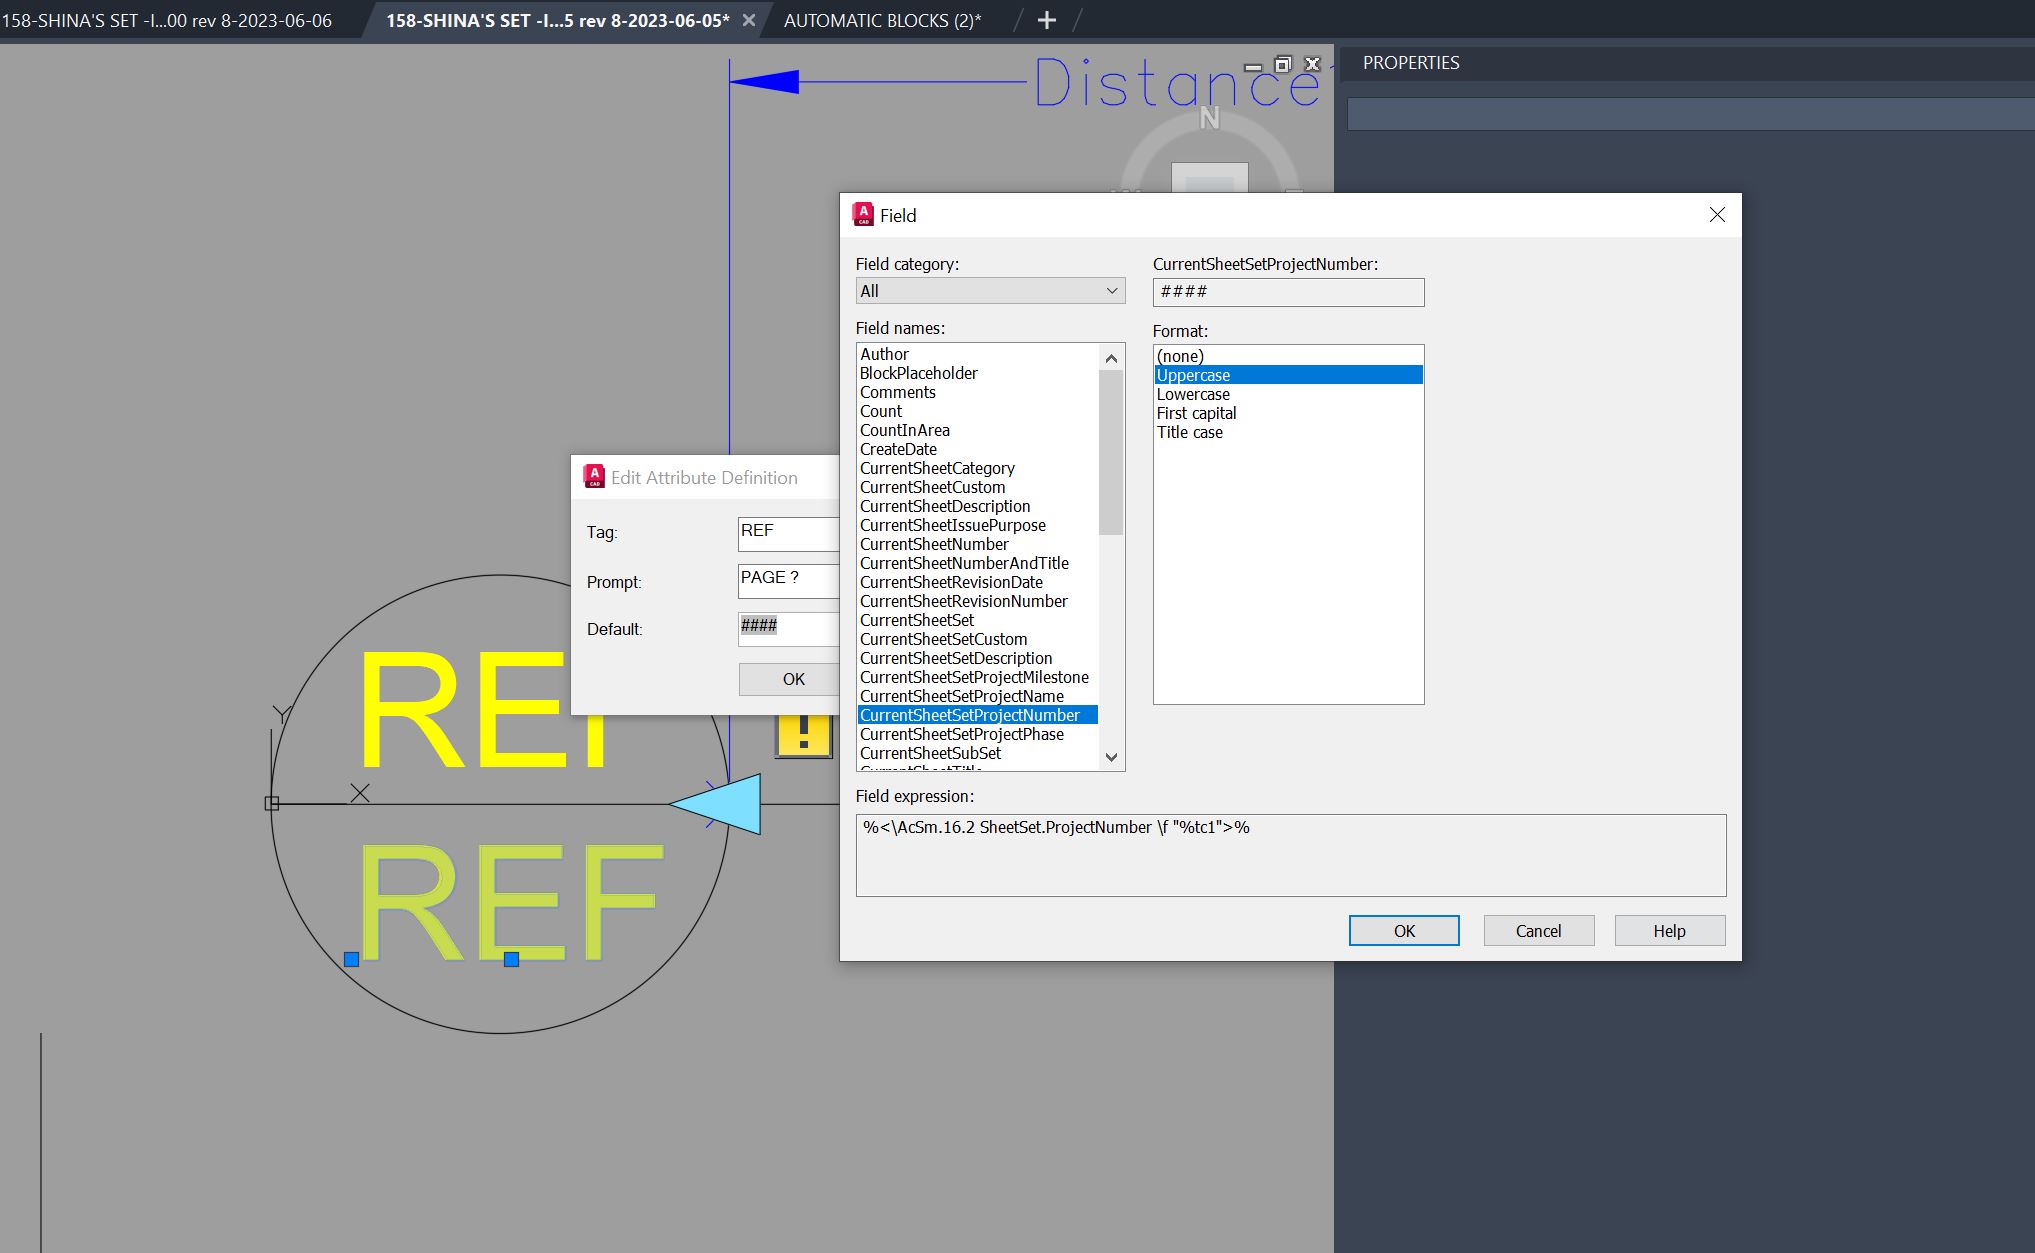Viewport: 2035px width, 1253px height.
Task: Click the new drawing tab plus icon
Action: click(1046, 20)
